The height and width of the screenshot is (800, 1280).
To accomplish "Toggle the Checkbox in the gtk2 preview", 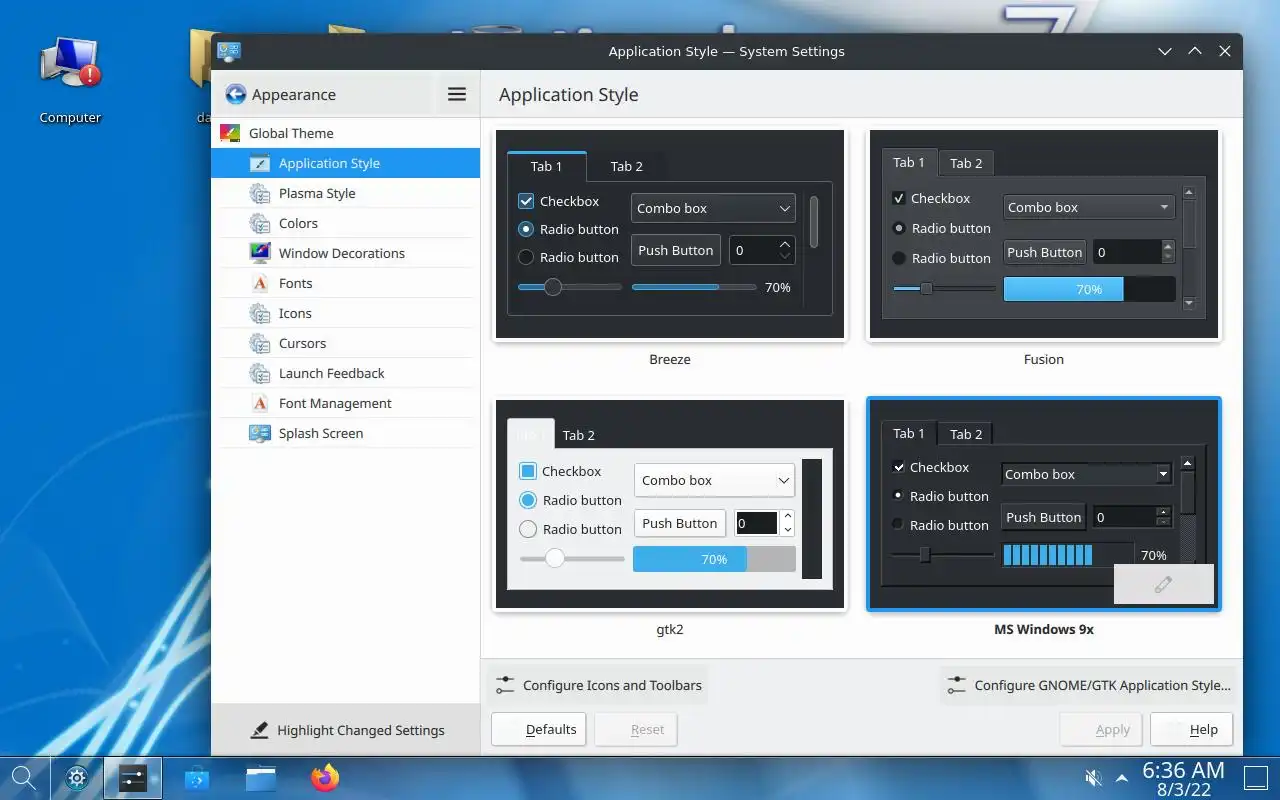I will pos(528,471).
